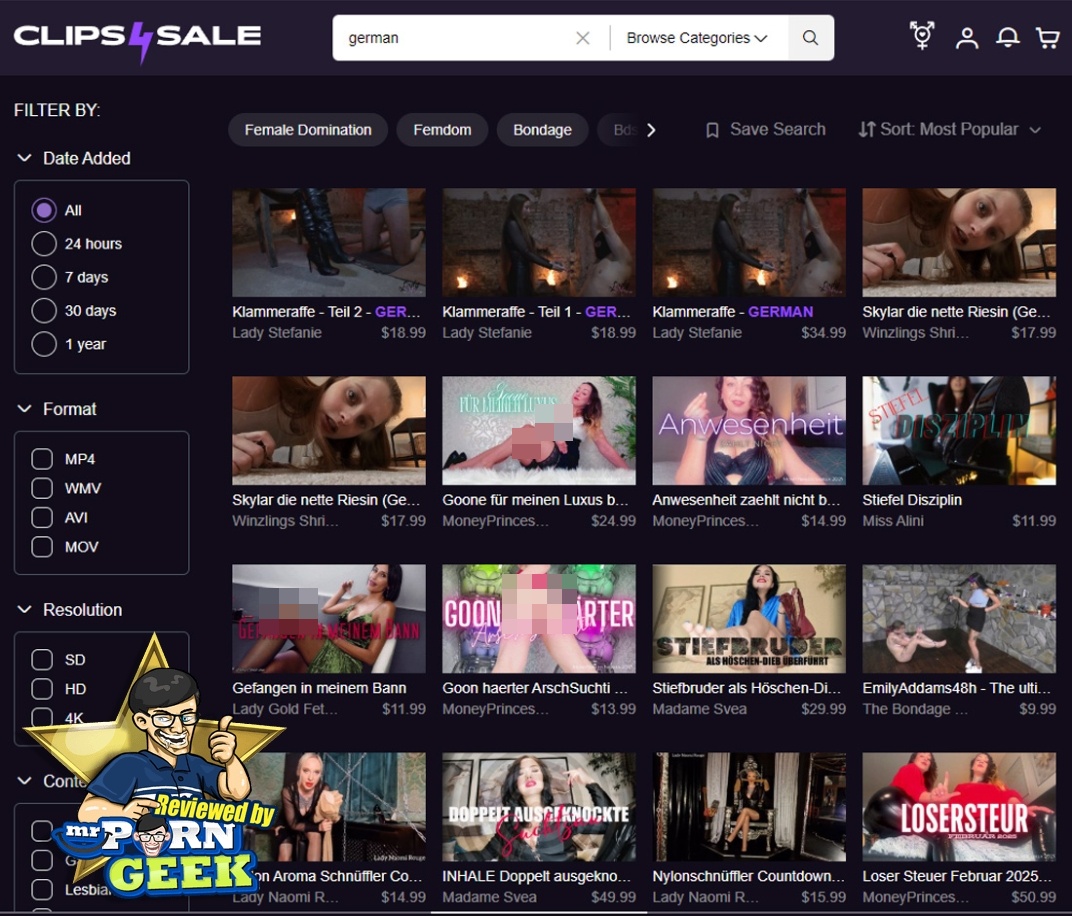Screen dimensions: 1072x916
Task: Open the shopping cart icon
Action: click(x=1047, y=38)
